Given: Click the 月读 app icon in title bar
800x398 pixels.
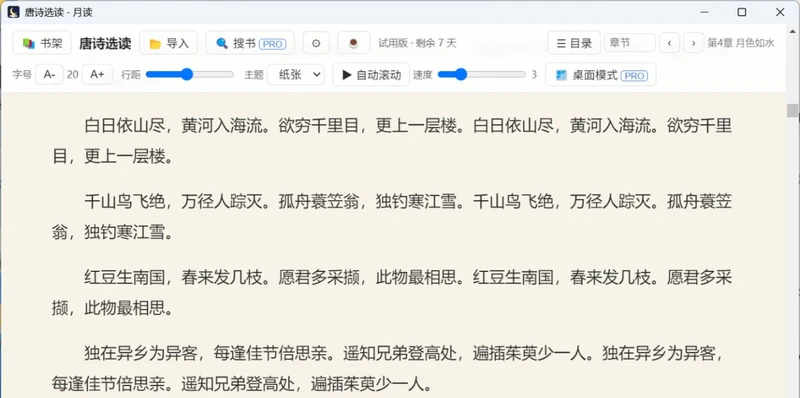Looking at the screenshot, I should pyautogui.click(x=14, y=12).
